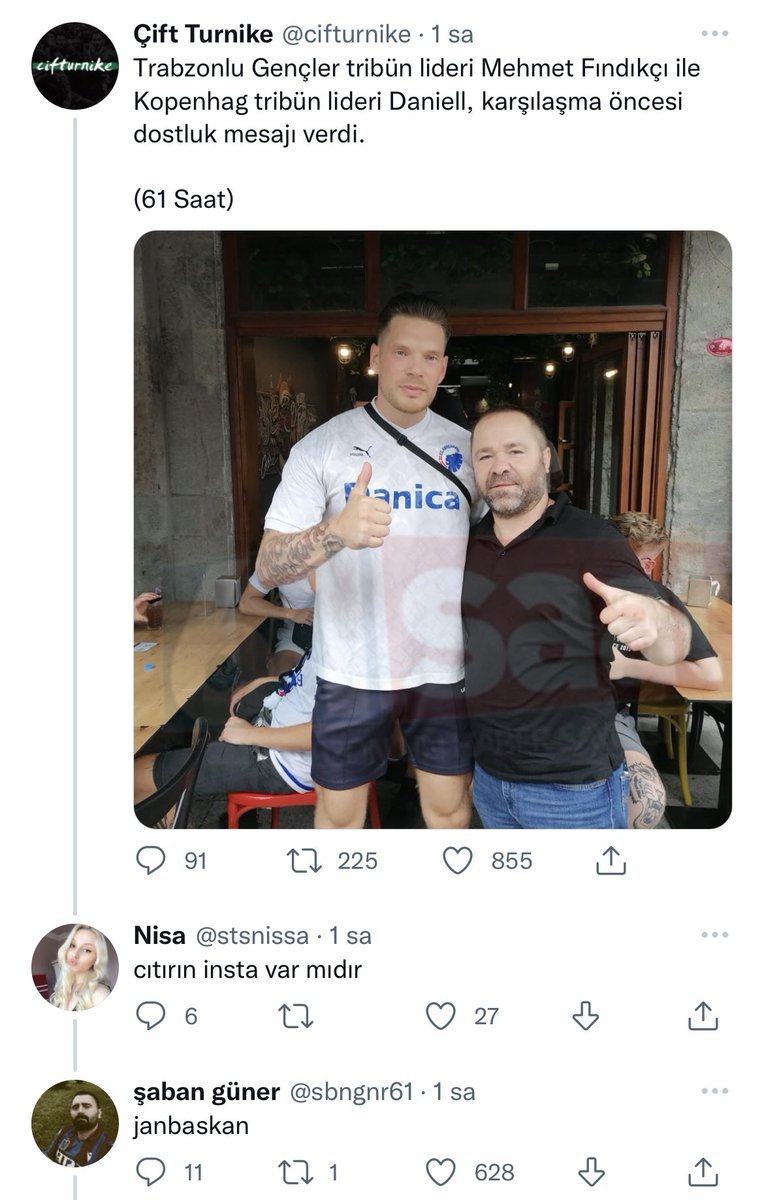Open the Çift Turnike profile name link
This screenshot has width=764, height=1200.
coord(203,34)
